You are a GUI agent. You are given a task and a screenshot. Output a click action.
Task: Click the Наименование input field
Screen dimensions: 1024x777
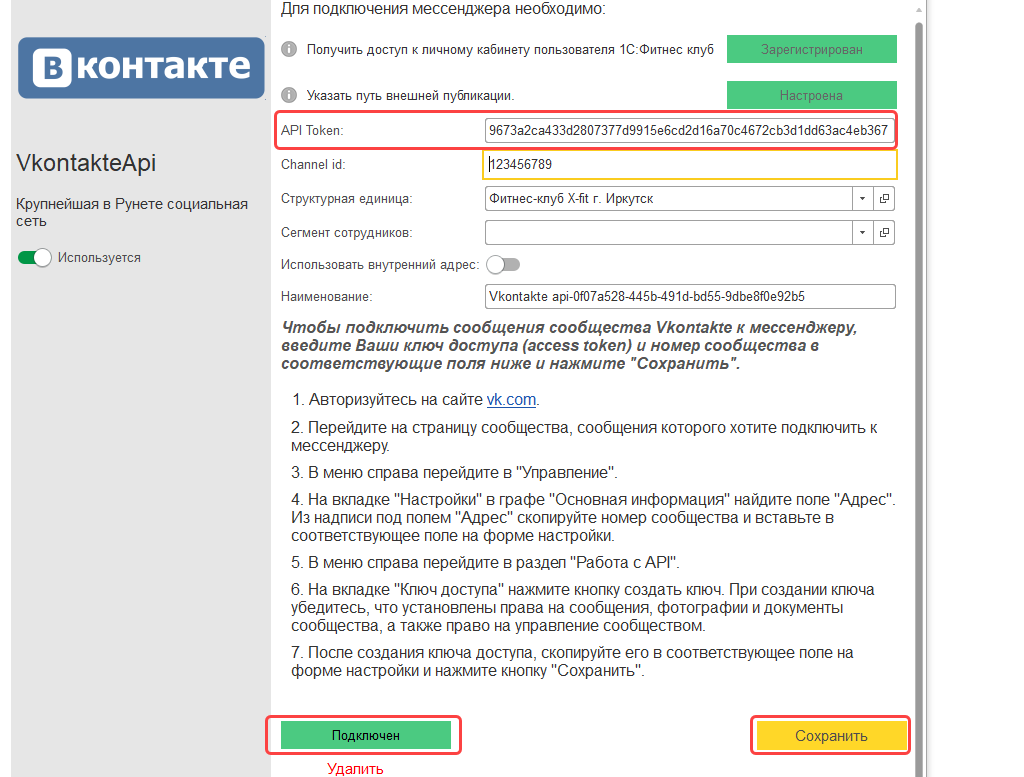coord(690,296)
